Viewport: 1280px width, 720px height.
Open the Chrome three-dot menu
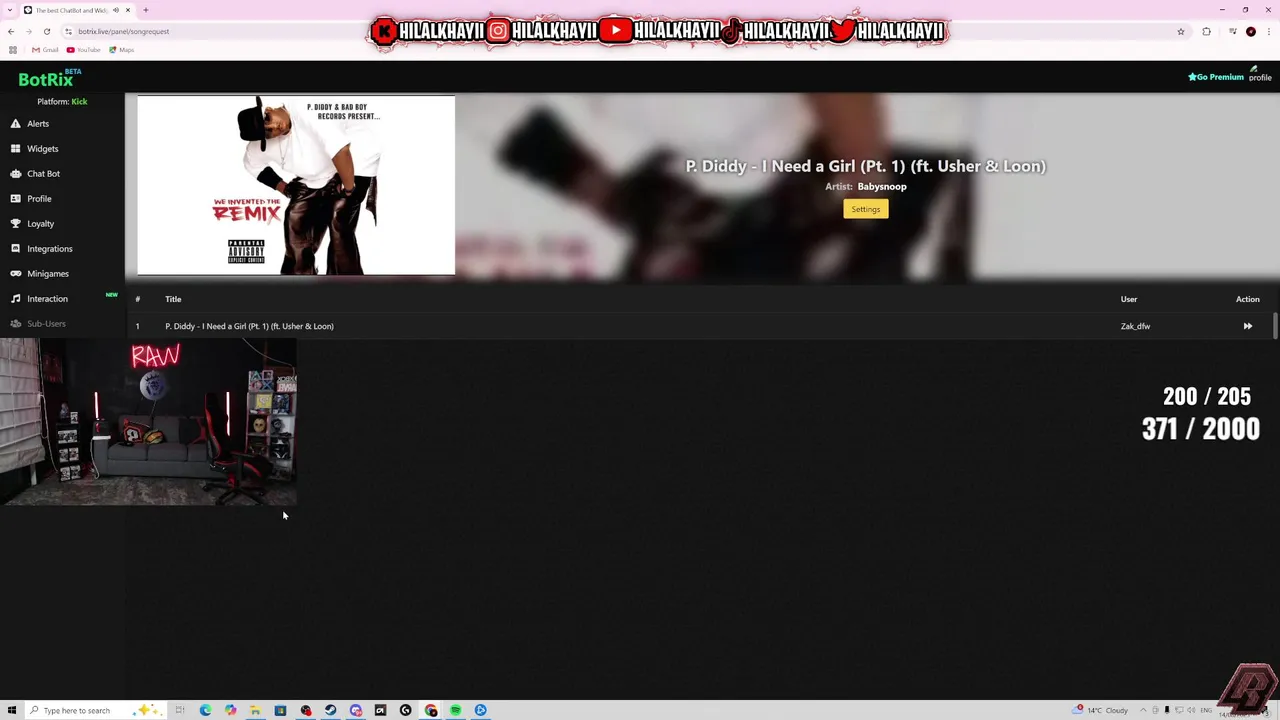coord(1269,31)
